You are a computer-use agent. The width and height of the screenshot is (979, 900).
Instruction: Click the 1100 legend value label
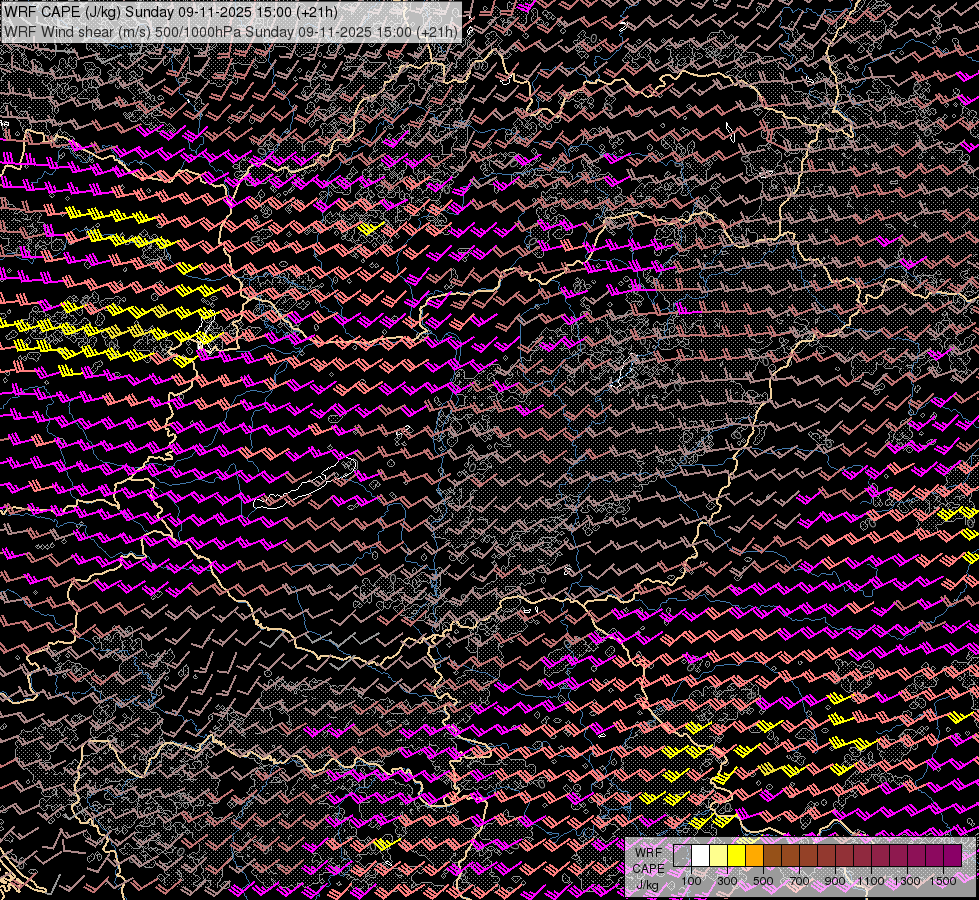pos(870,881)
